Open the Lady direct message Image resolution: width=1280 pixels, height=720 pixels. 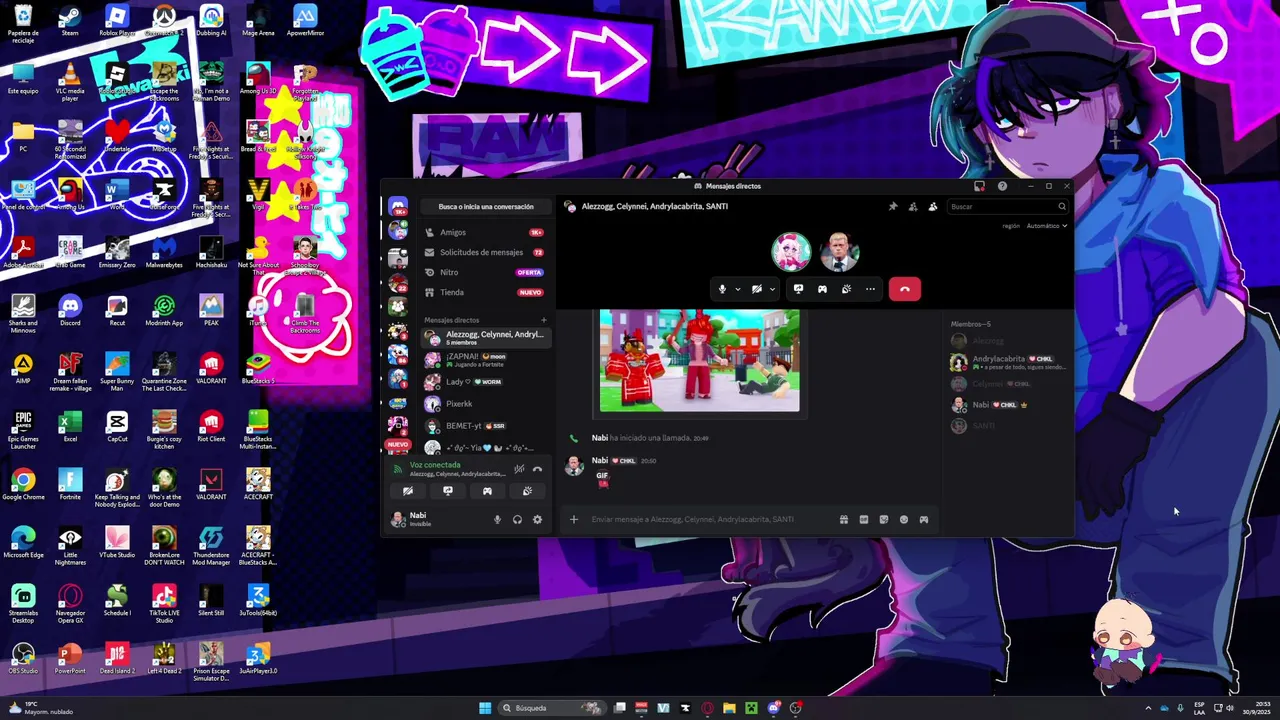pyautogui.click(x=485, y=382)
